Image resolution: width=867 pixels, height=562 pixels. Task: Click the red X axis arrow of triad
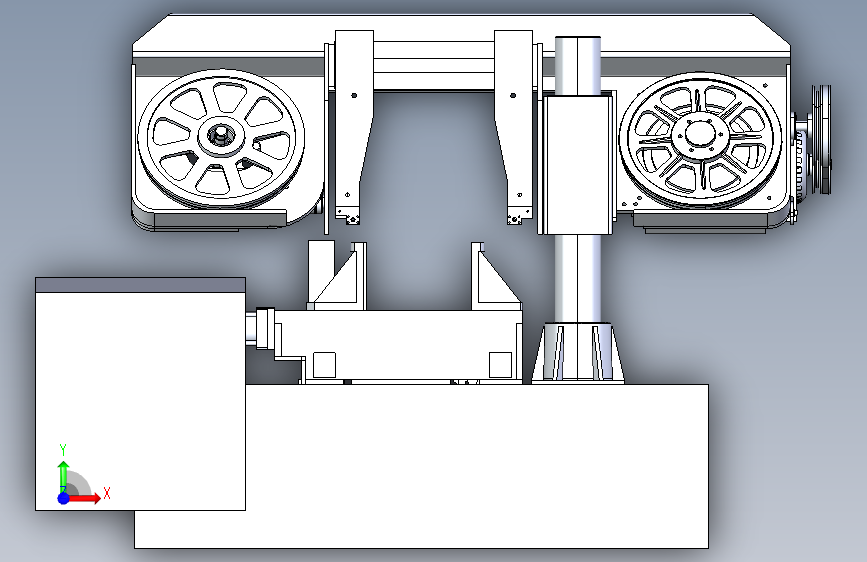[x=84, y=498]
